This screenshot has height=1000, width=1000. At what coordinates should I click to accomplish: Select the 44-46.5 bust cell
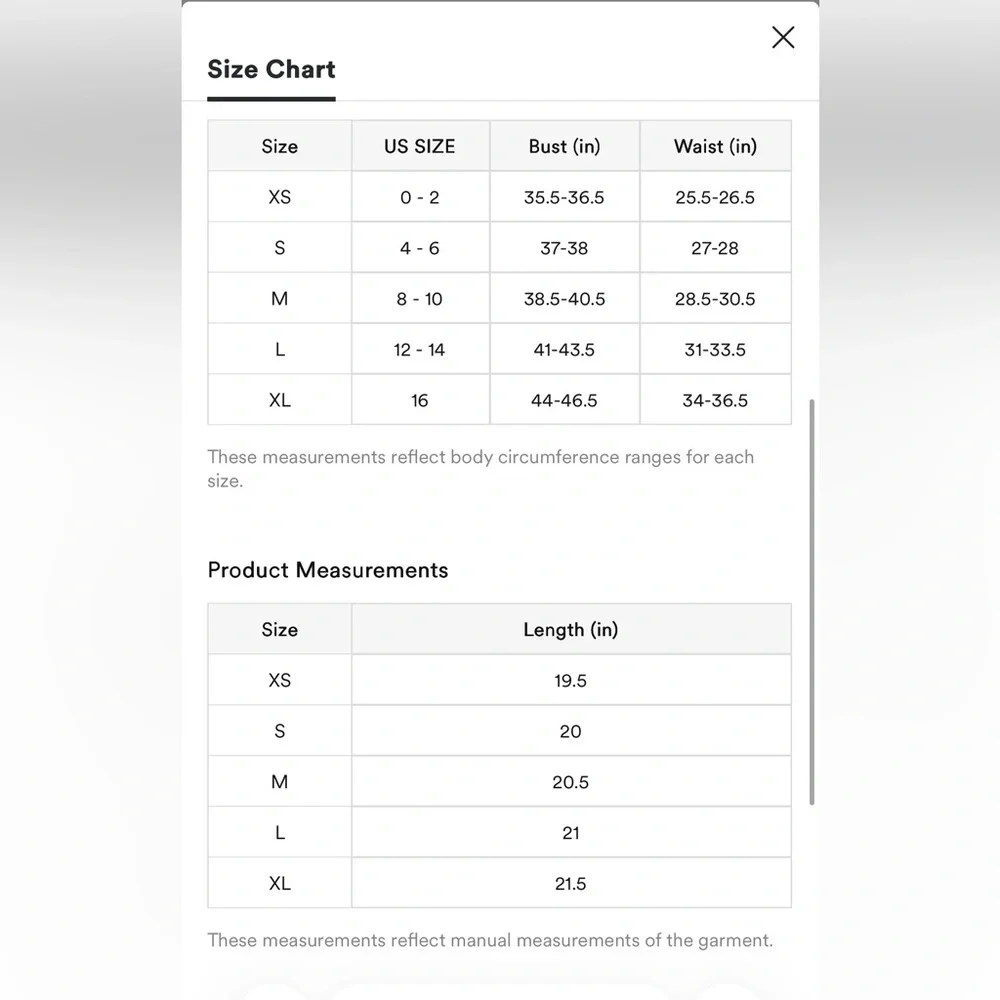(564, 401)
